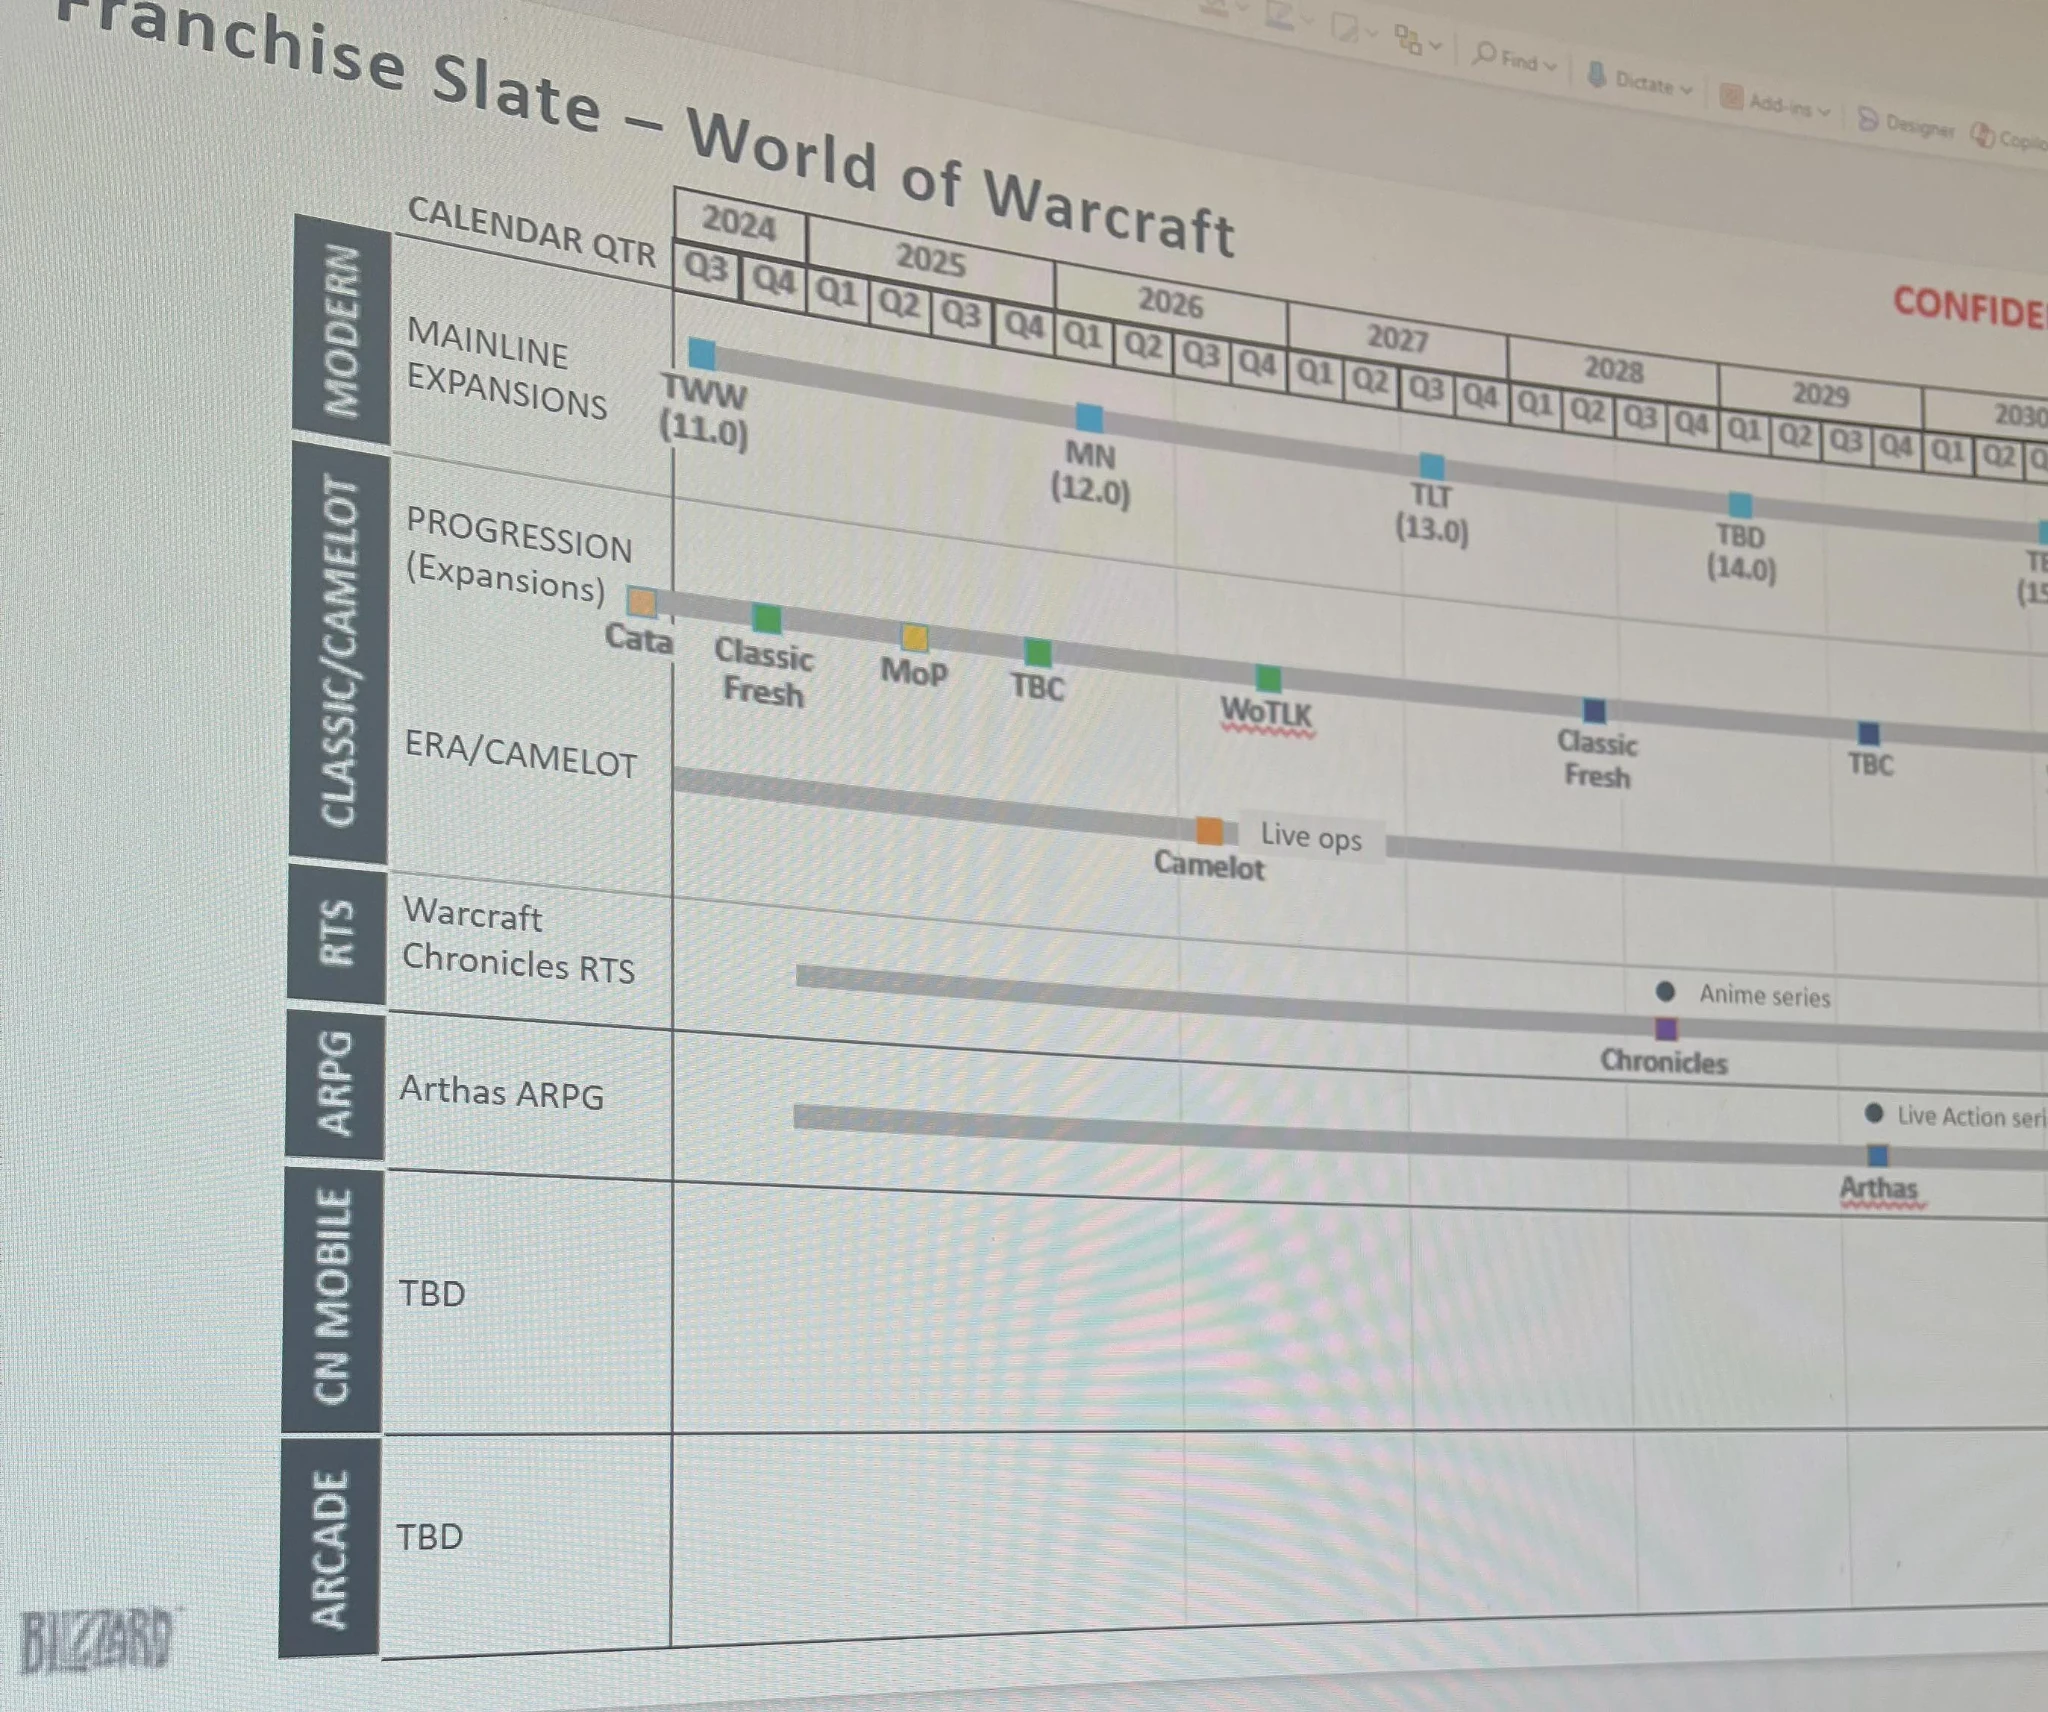
Task: Select the RTS section header block
Action: (337, 933)
